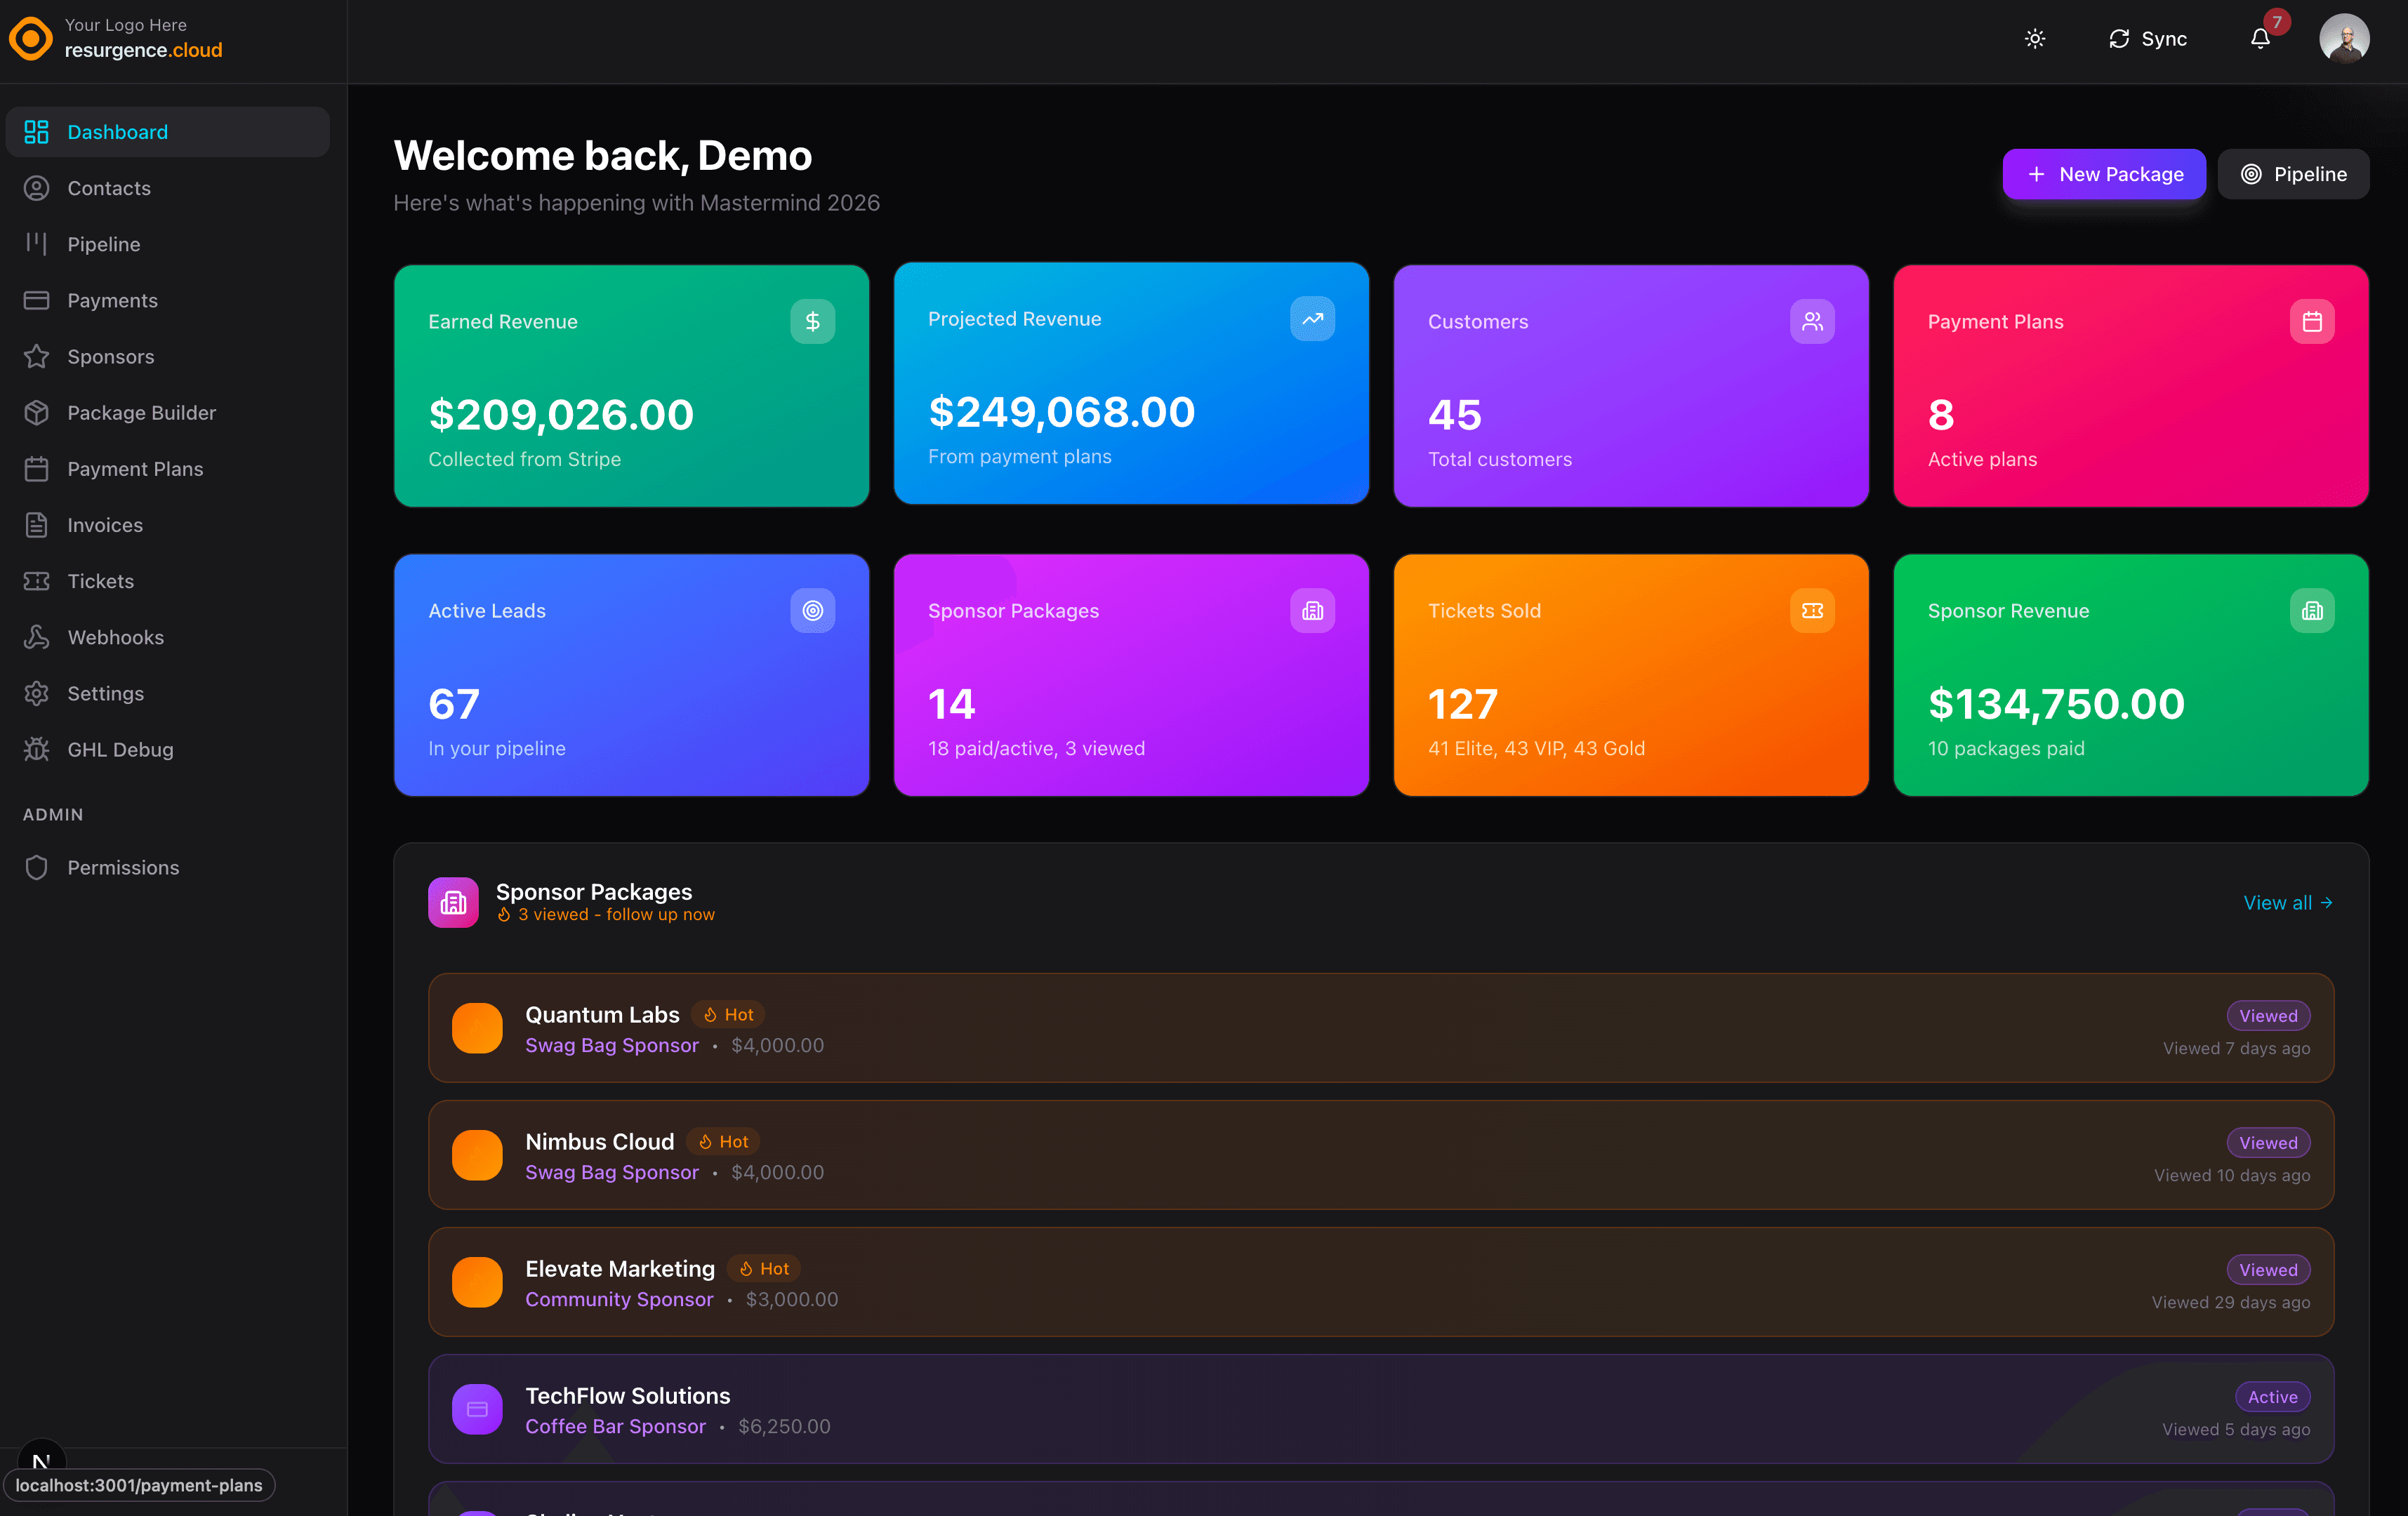Open the Webhooks section
The height and width of the screenshot is (1516, 2408).
tap(116, 637)
